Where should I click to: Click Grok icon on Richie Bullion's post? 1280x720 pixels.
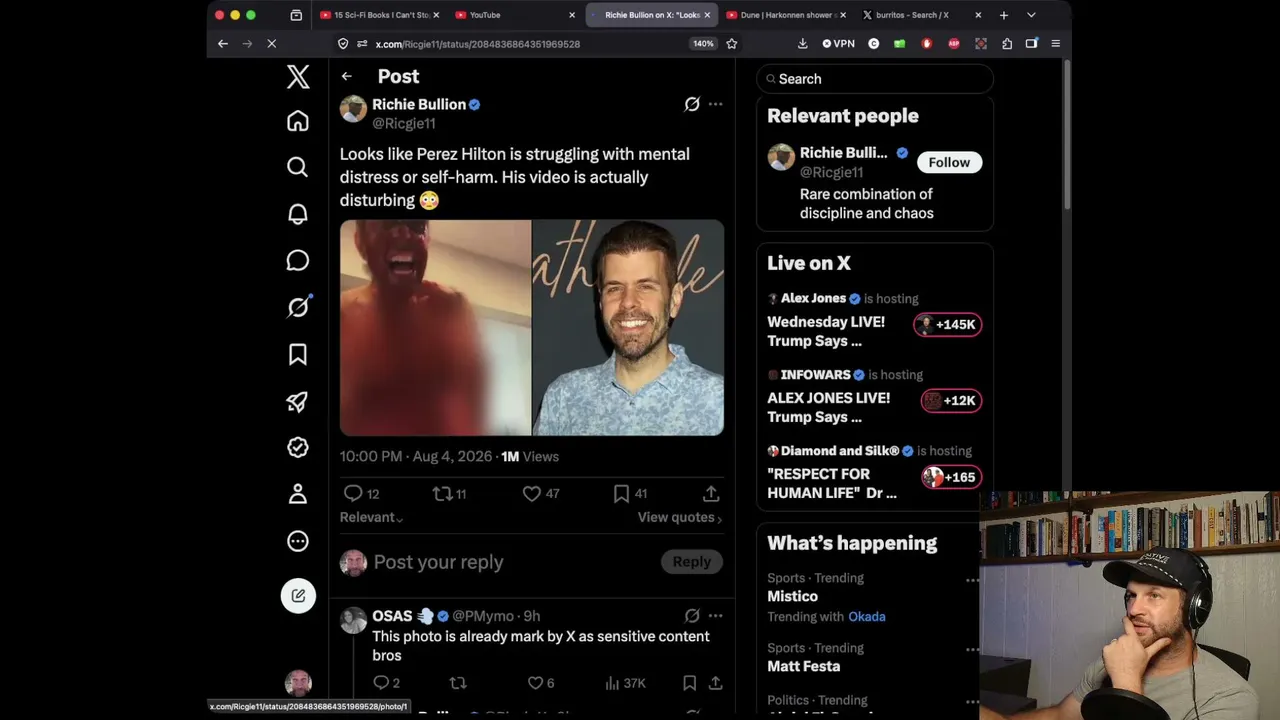coord(692,104)
